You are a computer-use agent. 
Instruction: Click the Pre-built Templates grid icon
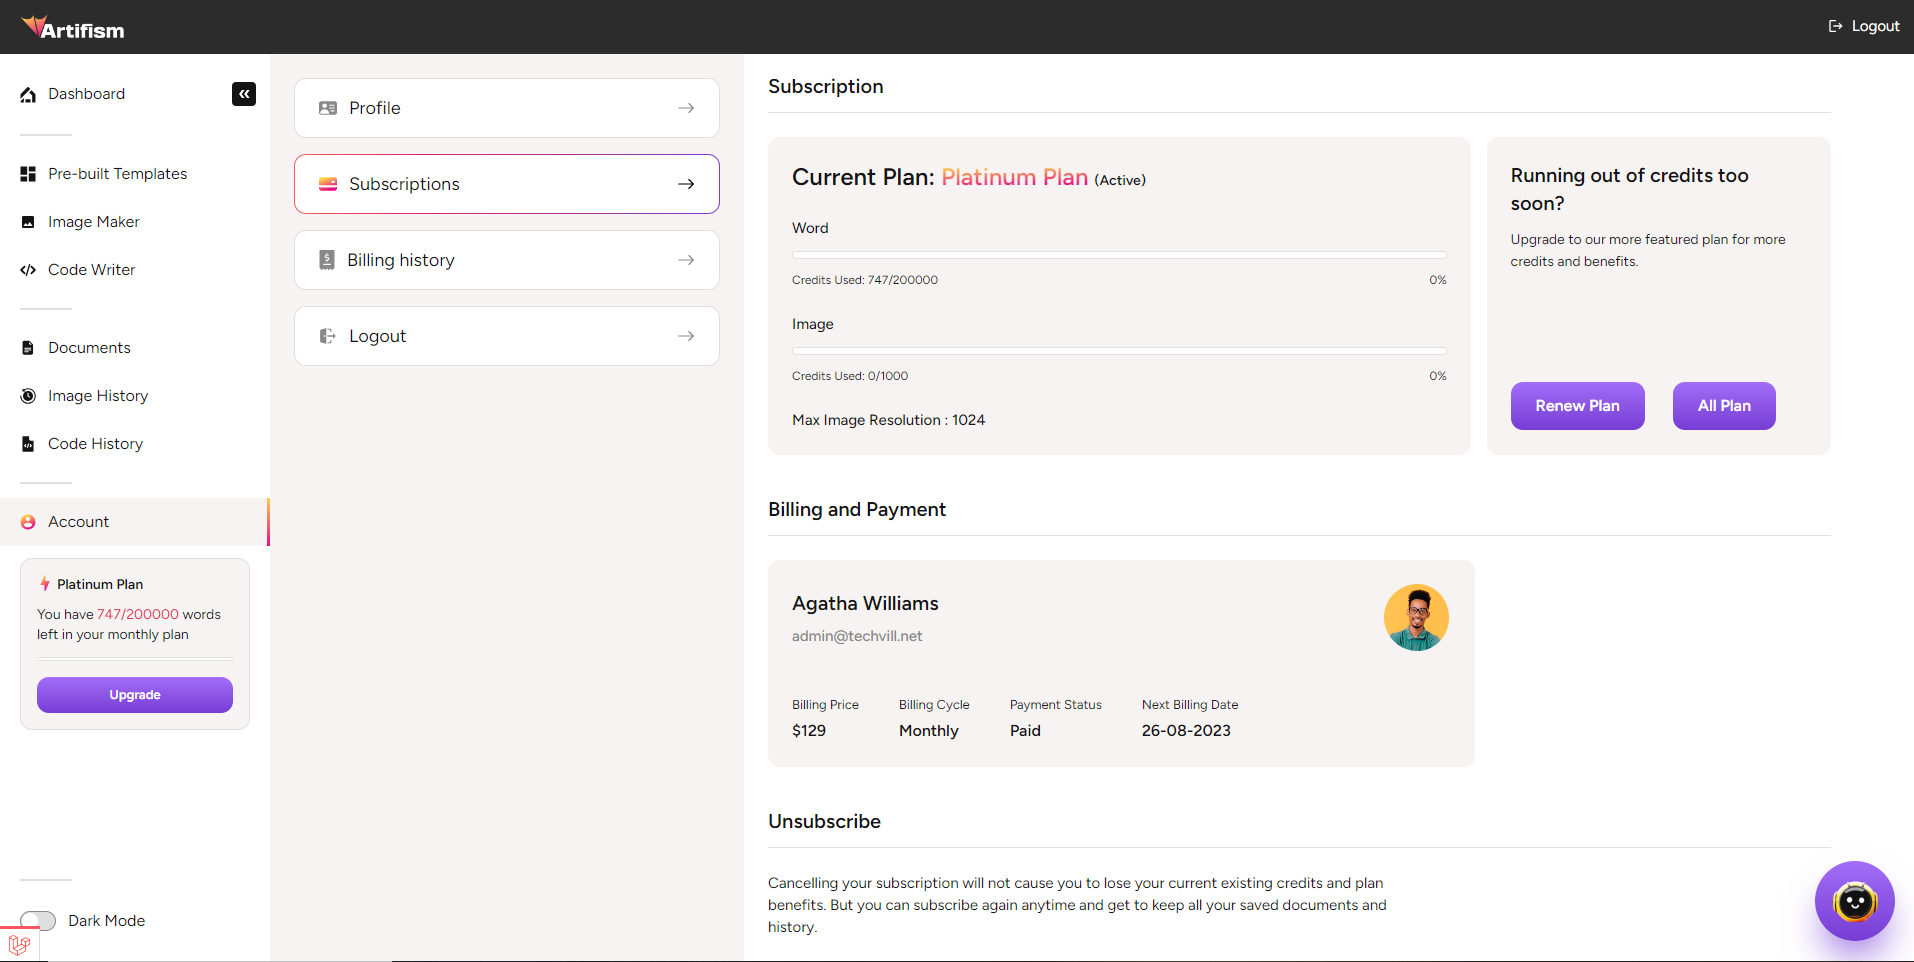tap(28, 174)
